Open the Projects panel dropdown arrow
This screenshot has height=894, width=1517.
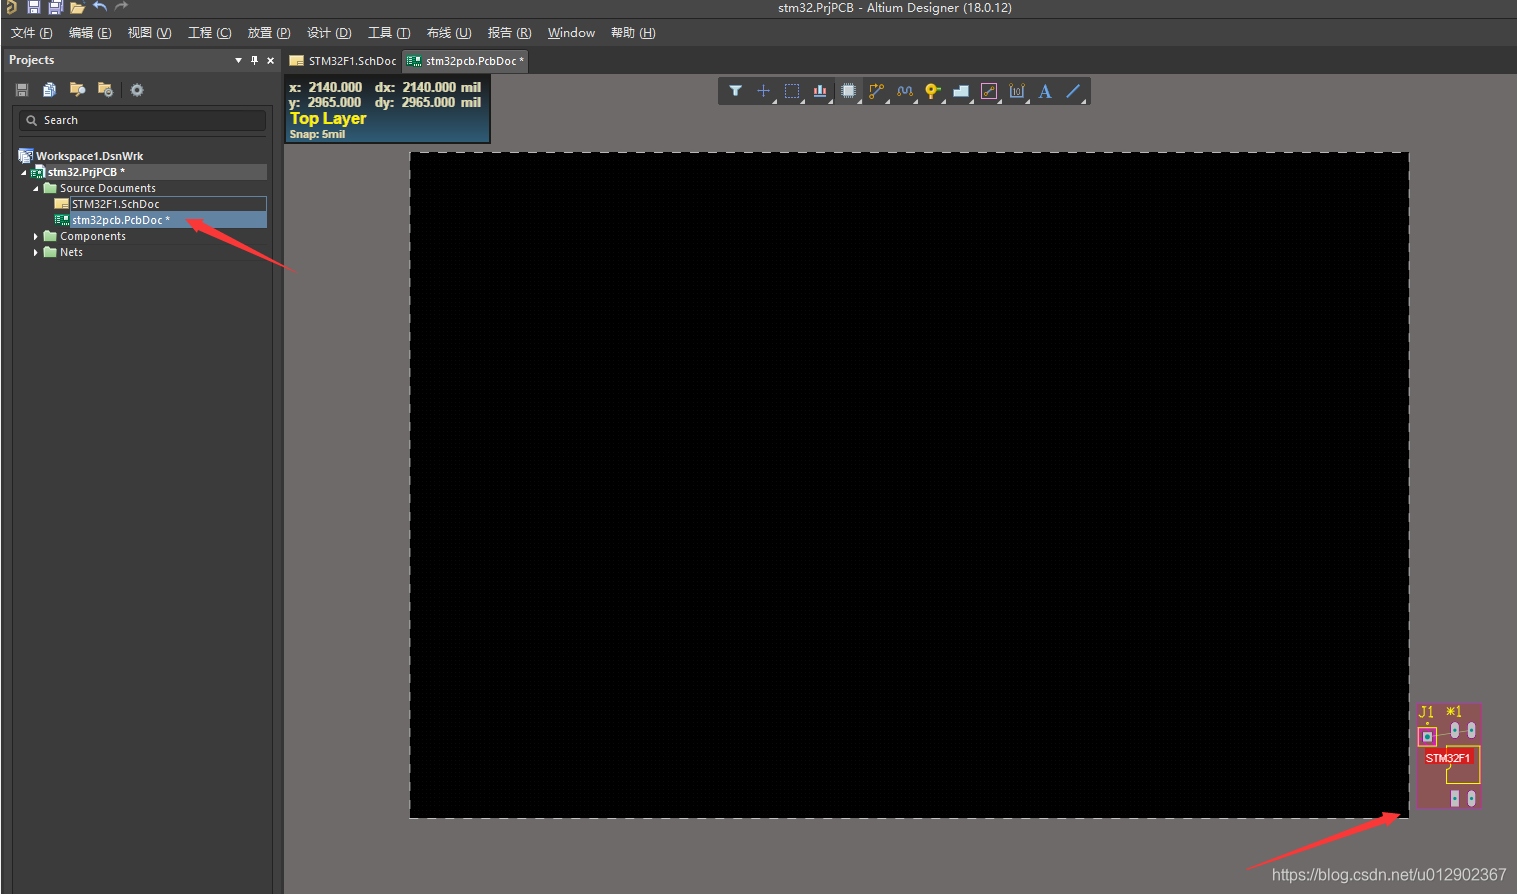point(238,60)
